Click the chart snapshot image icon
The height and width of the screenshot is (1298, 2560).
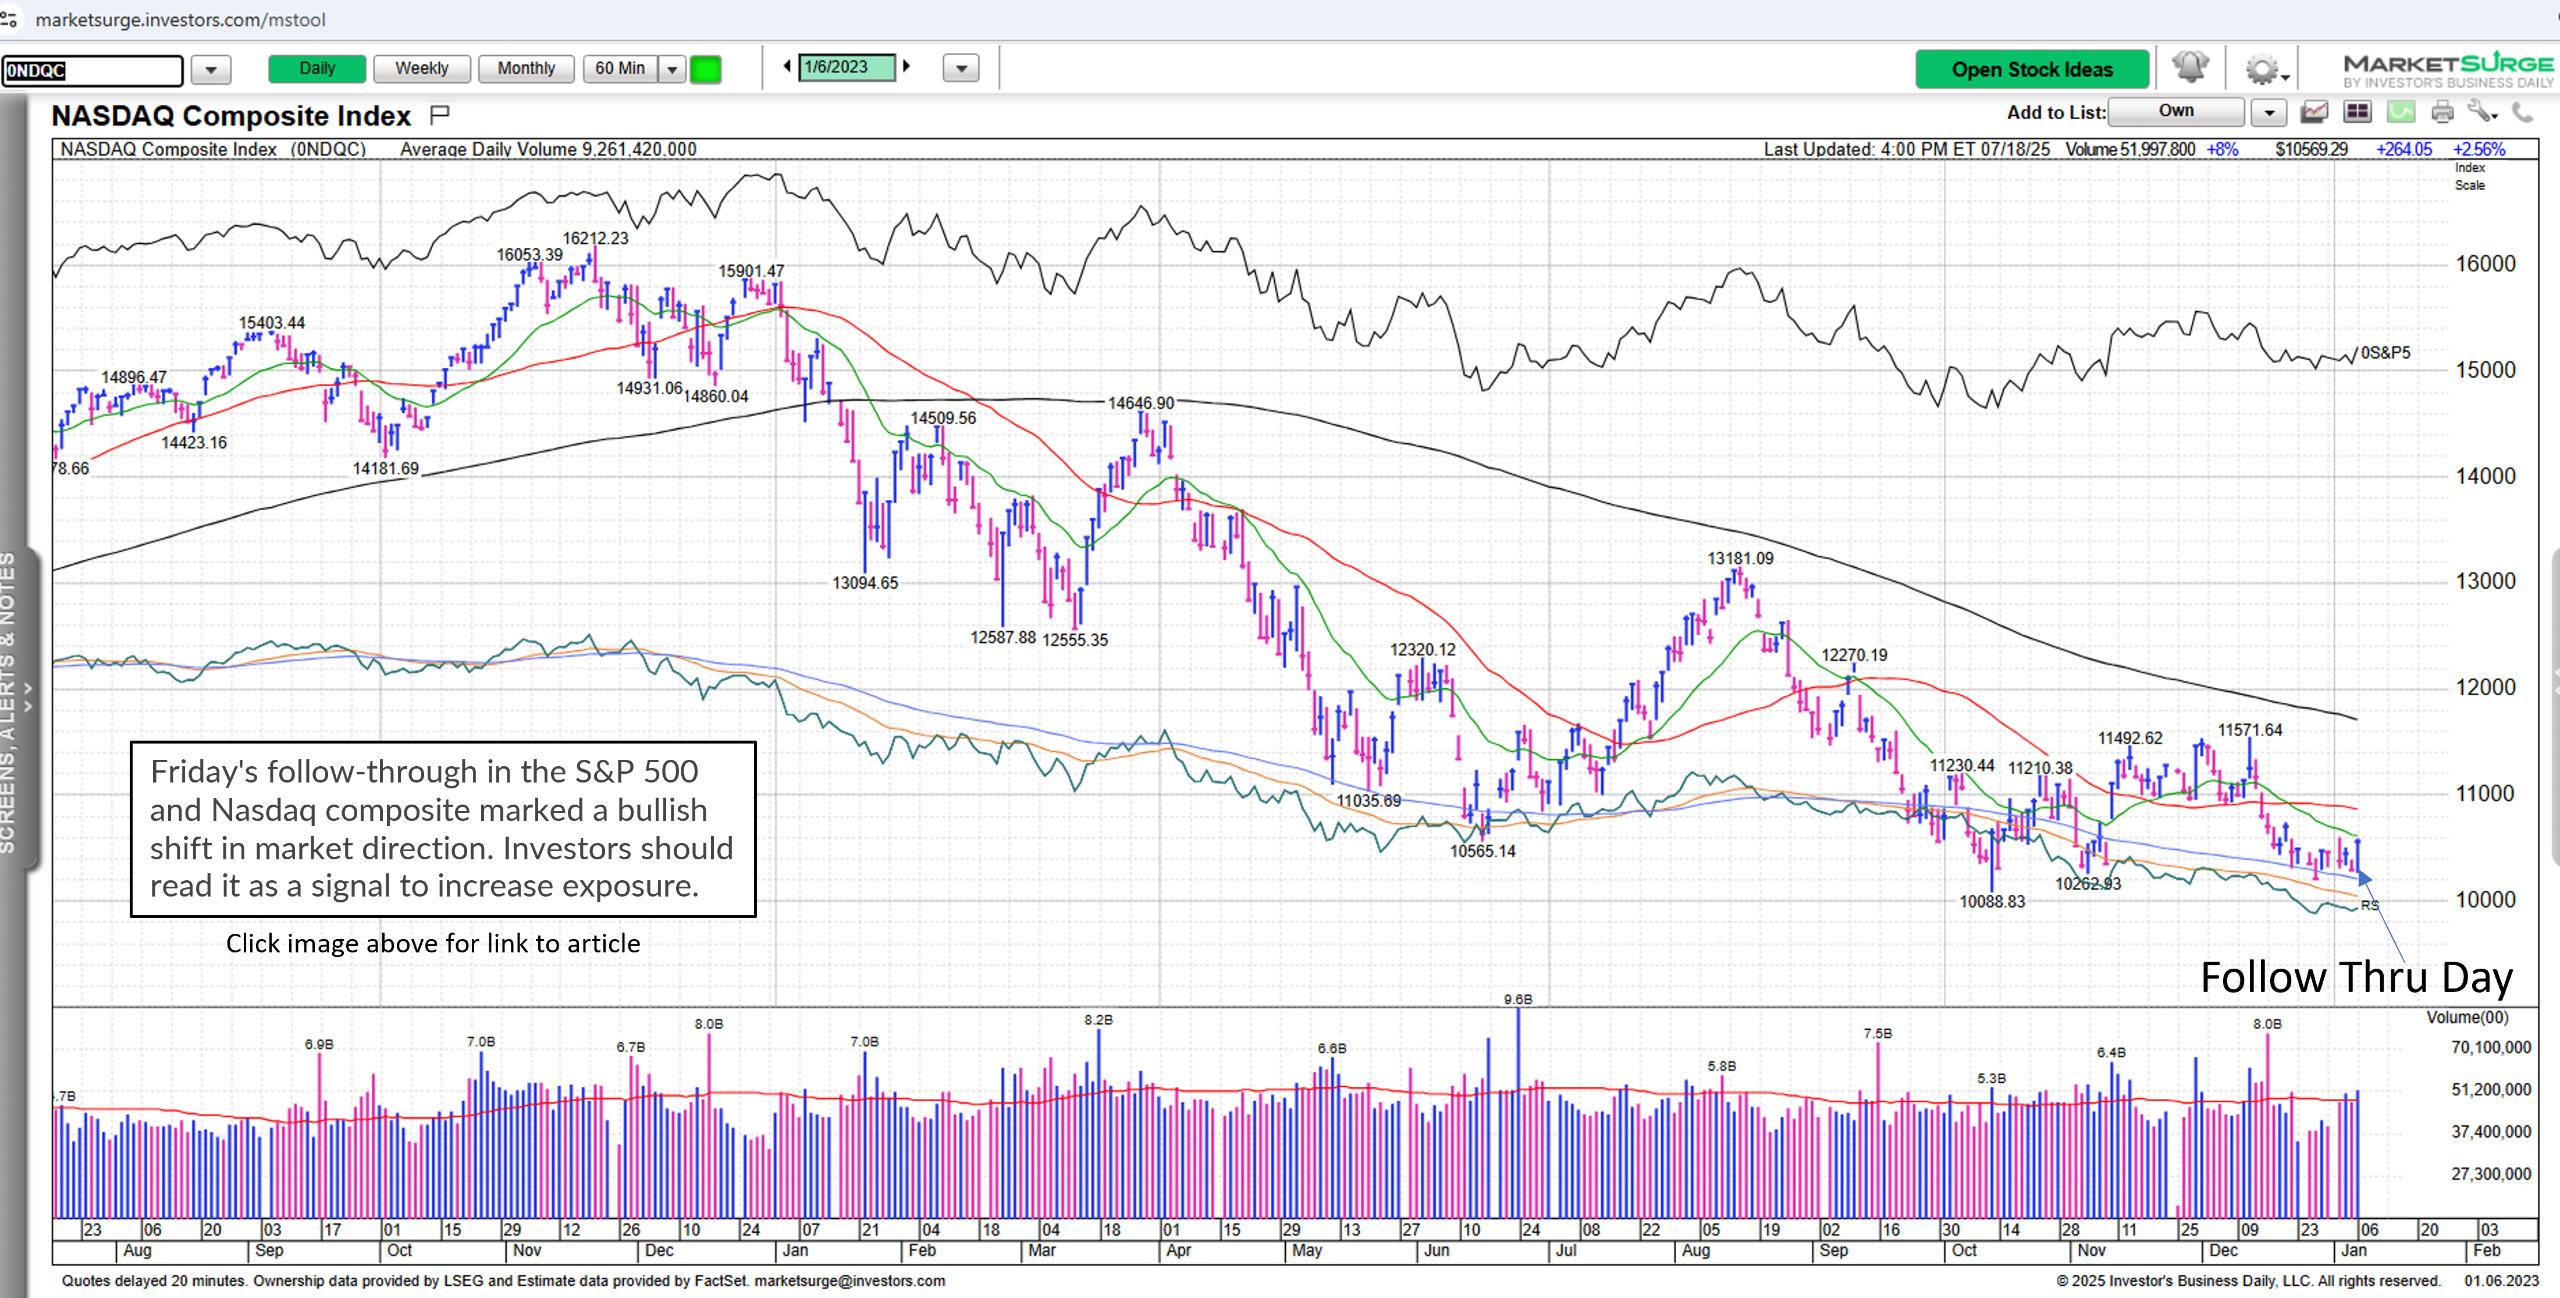(2314, 112)
